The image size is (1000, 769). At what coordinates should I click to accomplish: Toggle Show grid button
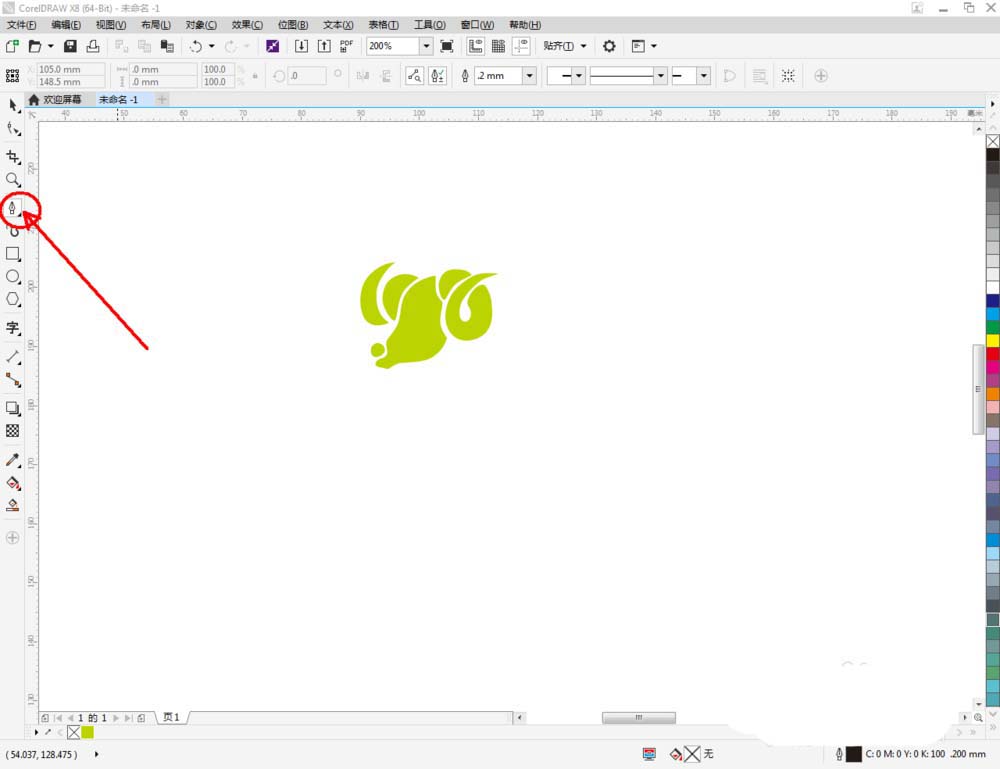tap(499, 46)
